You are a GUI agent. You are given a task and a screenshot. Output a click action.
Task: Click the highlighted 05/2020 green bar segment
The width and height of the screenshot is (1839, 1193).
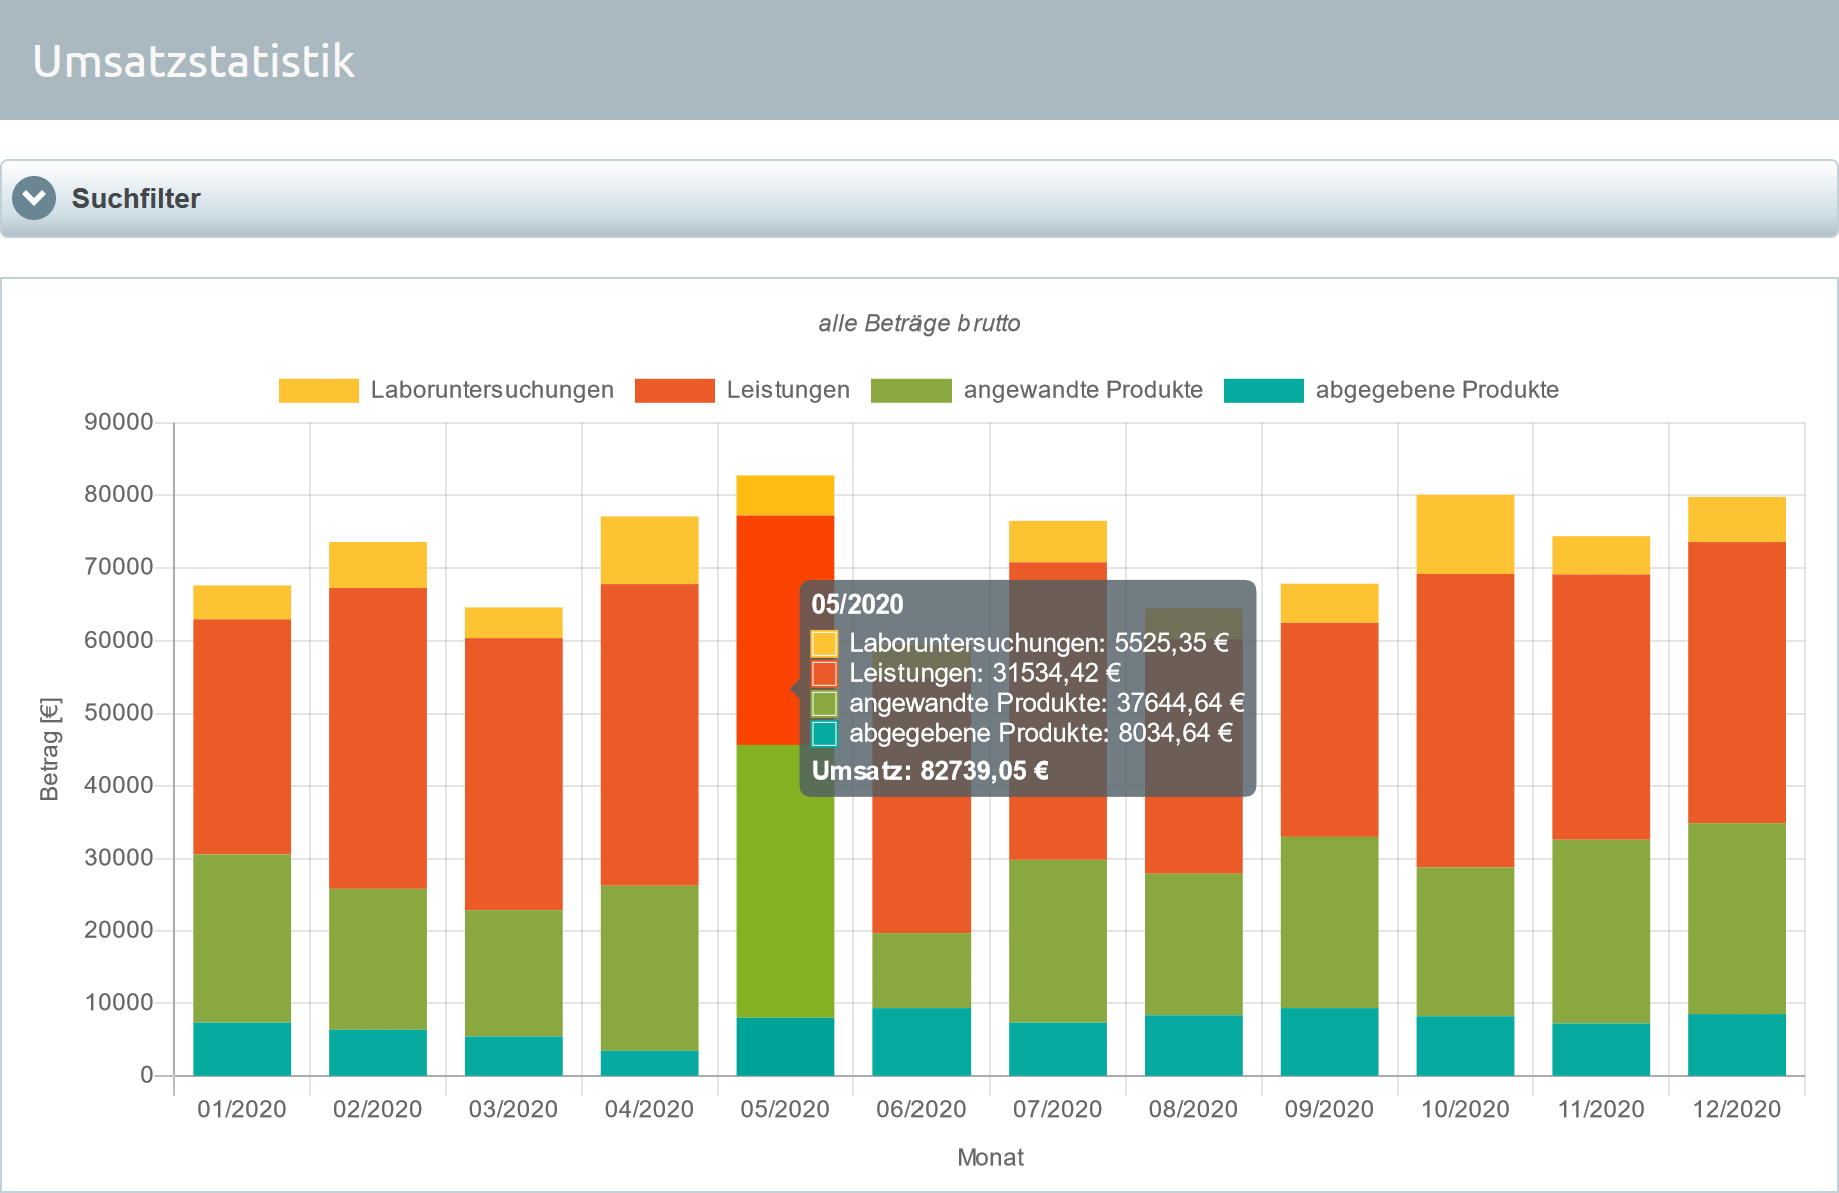click(x=785, y=881)
